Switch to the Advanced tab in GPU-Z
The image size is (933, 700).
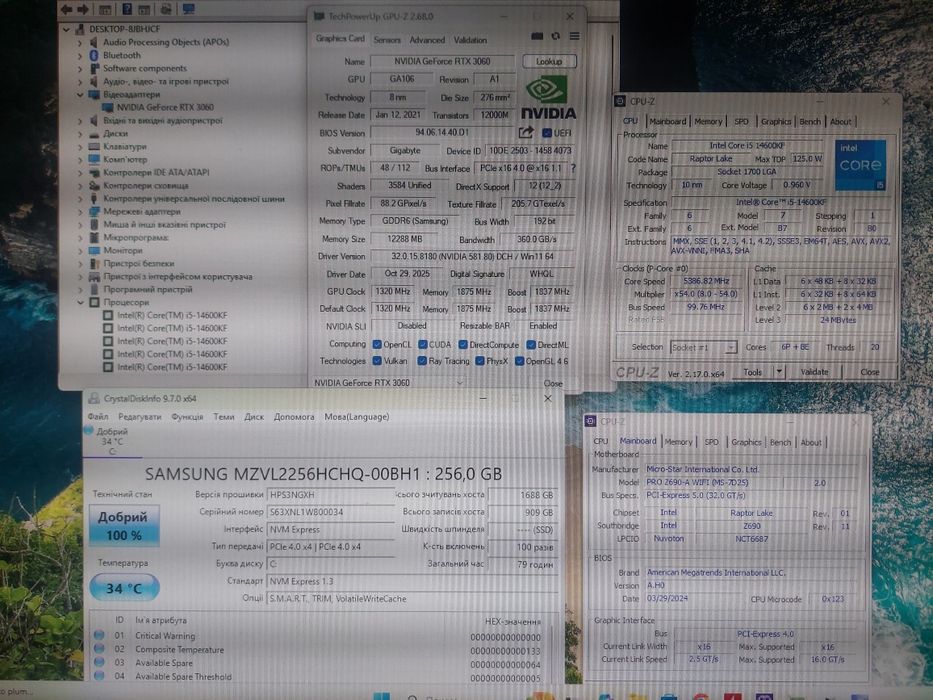[x=427, y=40]
